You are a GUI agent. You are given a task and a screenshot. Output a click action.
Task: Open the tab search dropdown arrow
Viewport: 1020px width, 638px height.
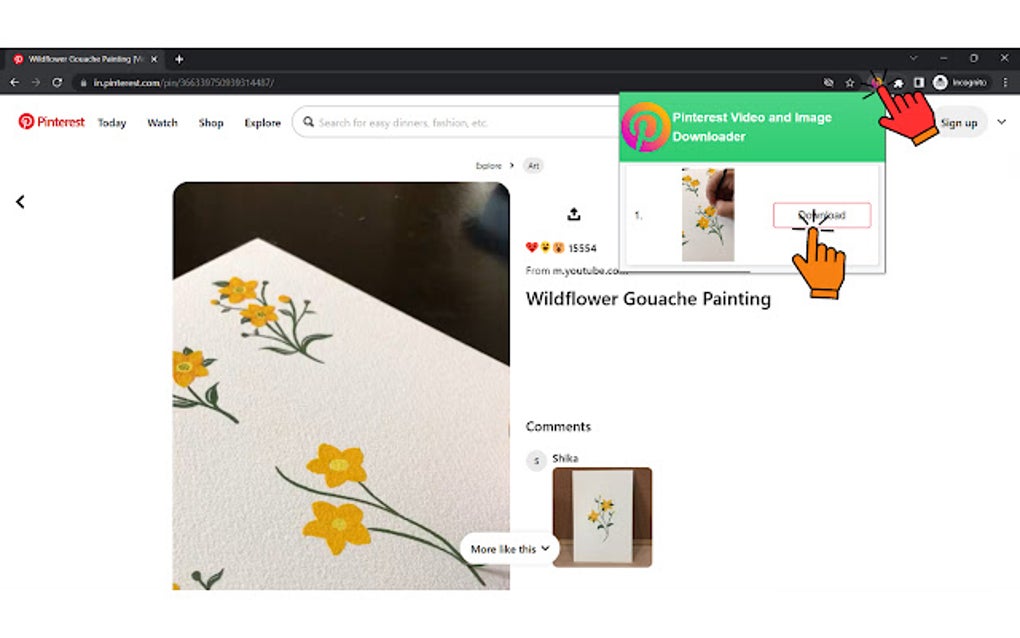coord(913,59)
